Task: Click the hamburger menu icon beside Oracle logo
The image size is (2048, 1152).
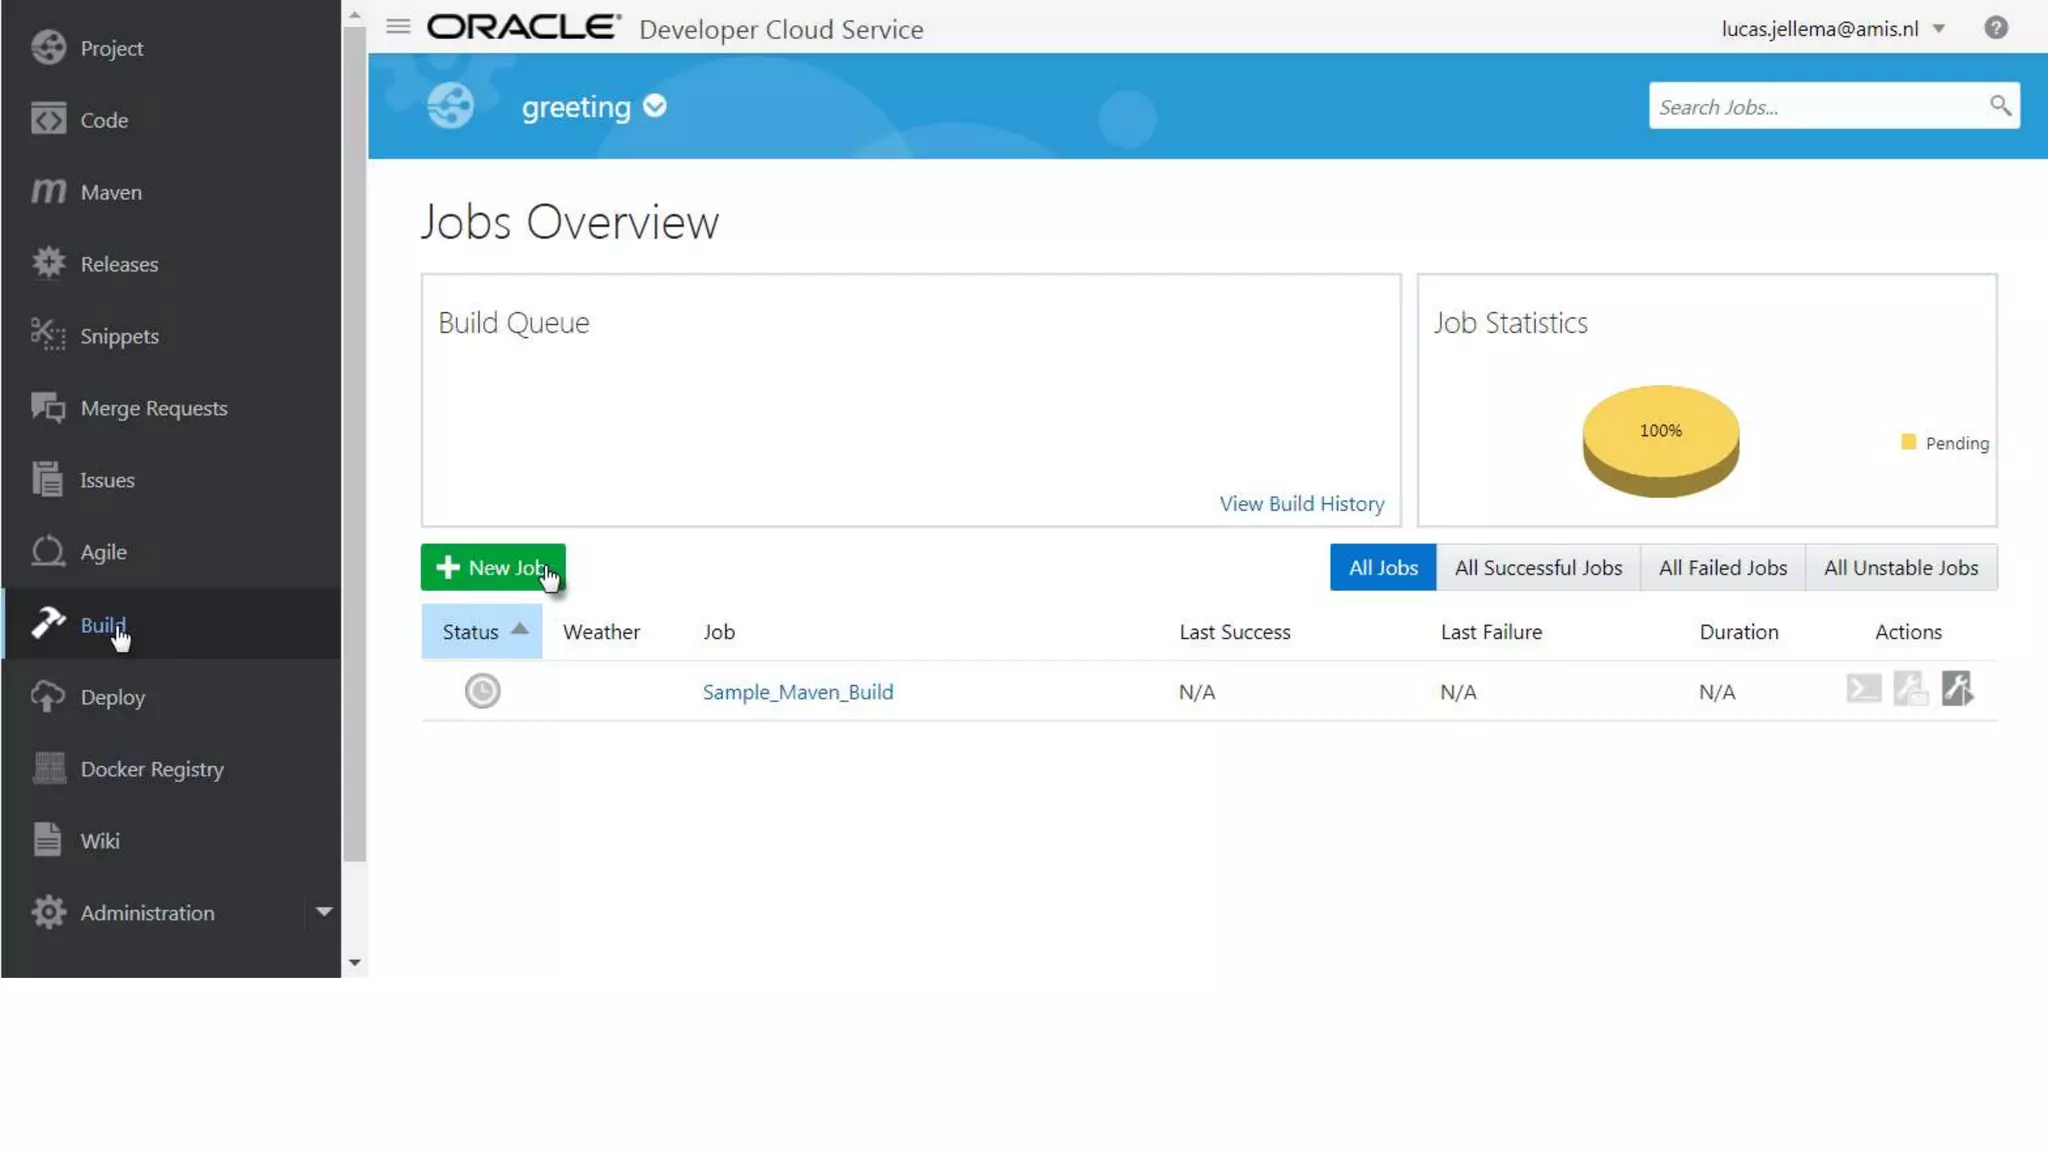Action: [x=398, y=27]
